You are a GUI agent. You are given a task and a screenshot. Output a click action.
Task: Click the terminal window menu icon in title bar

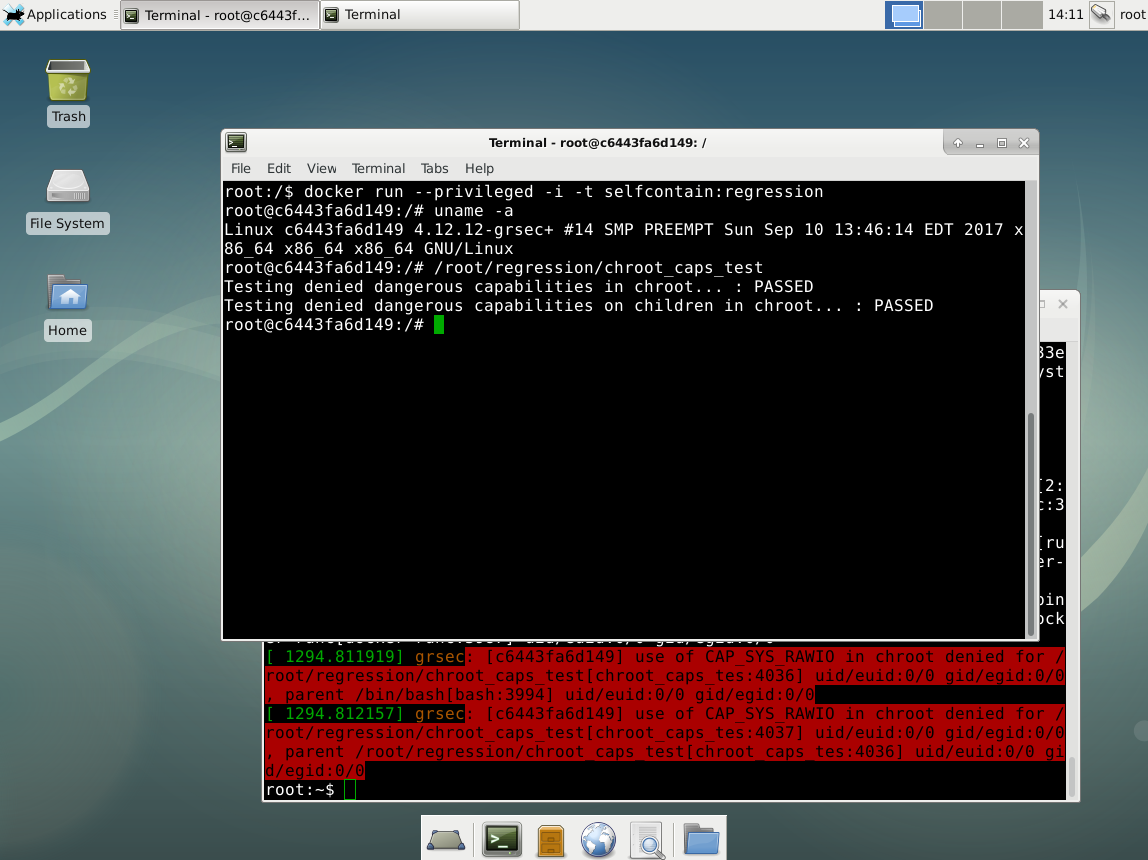236,142
